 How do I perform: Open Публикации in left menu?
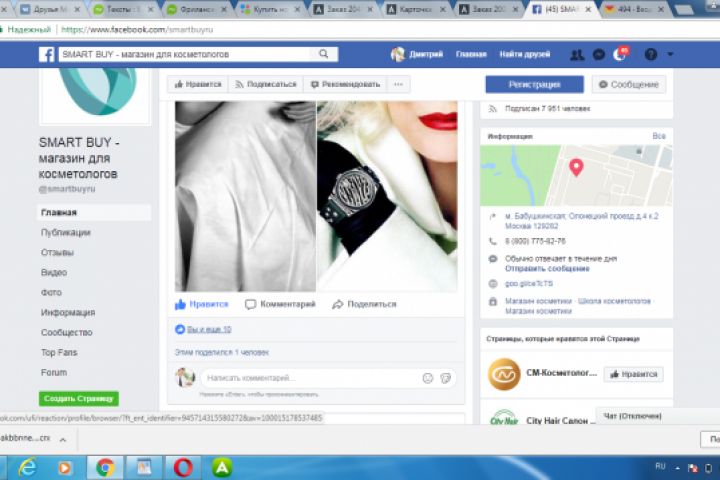pyautogui.click(x=66, y=232)
